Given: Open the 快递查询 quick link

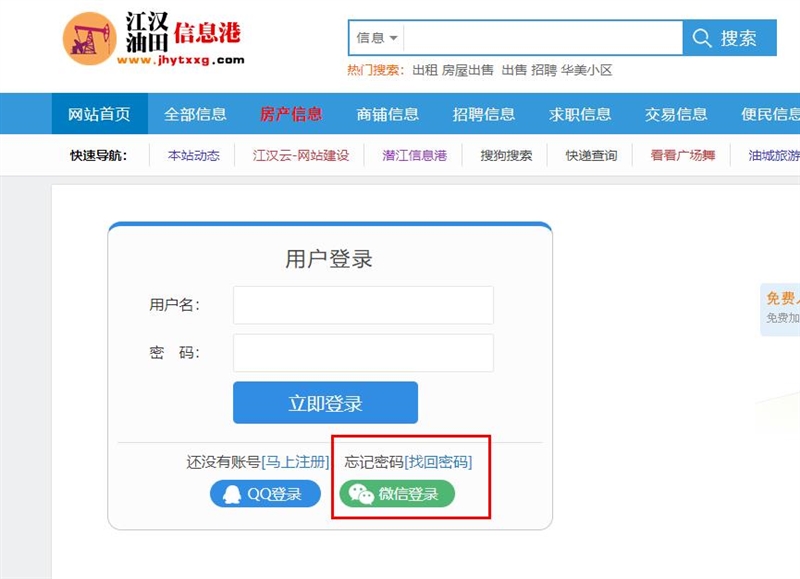Looking at the screenshot, I should 591,155.
